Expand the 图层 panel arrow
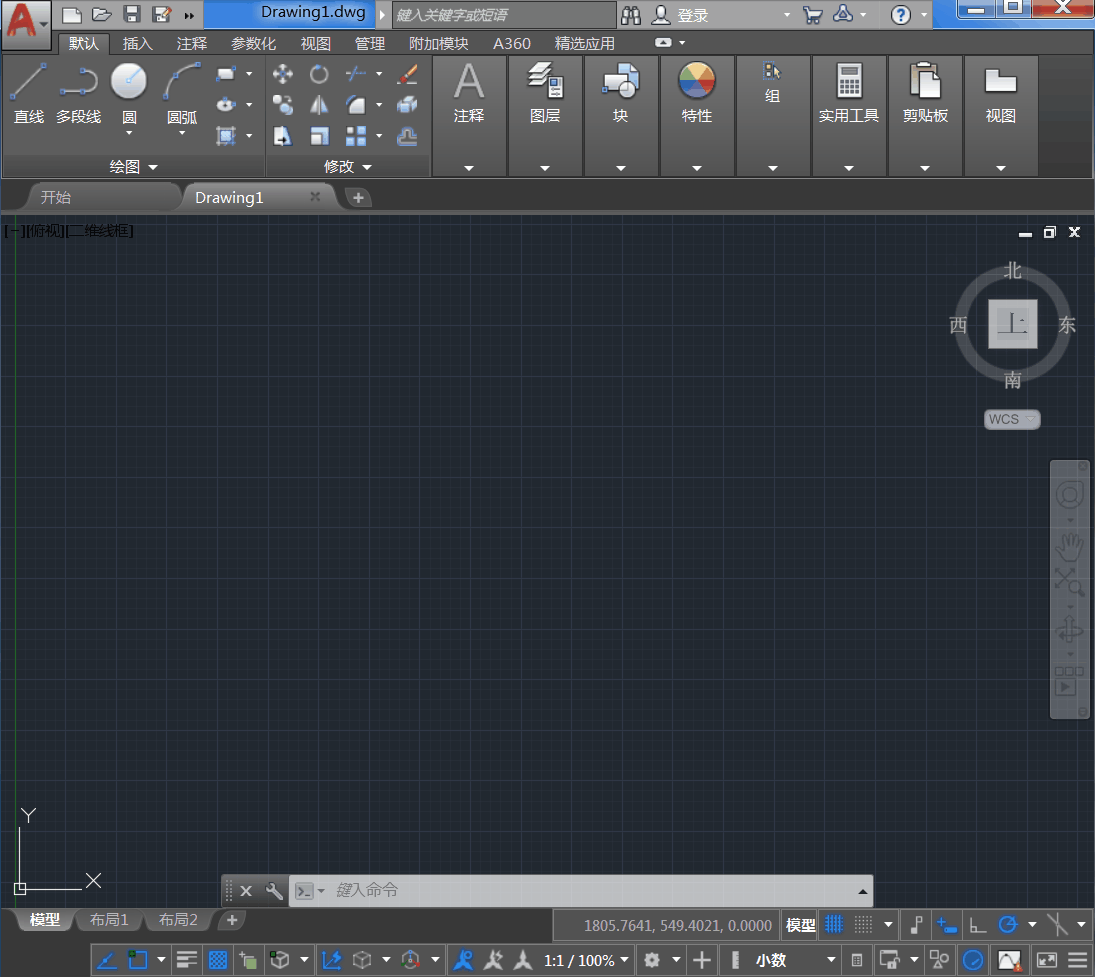Image resolution: width=1095 pixels, height=977 pixels. tap(545, 168)
